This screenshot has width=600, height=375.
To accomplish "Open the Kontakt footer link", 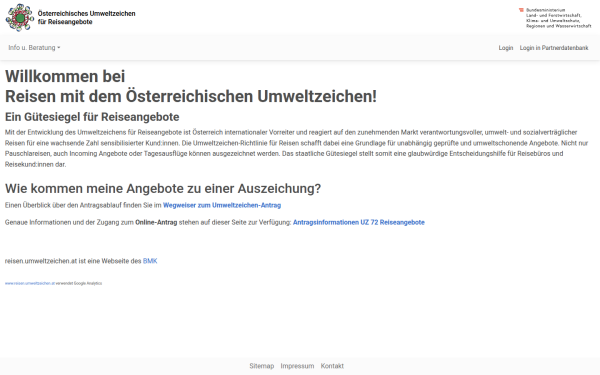I will 332,366.
